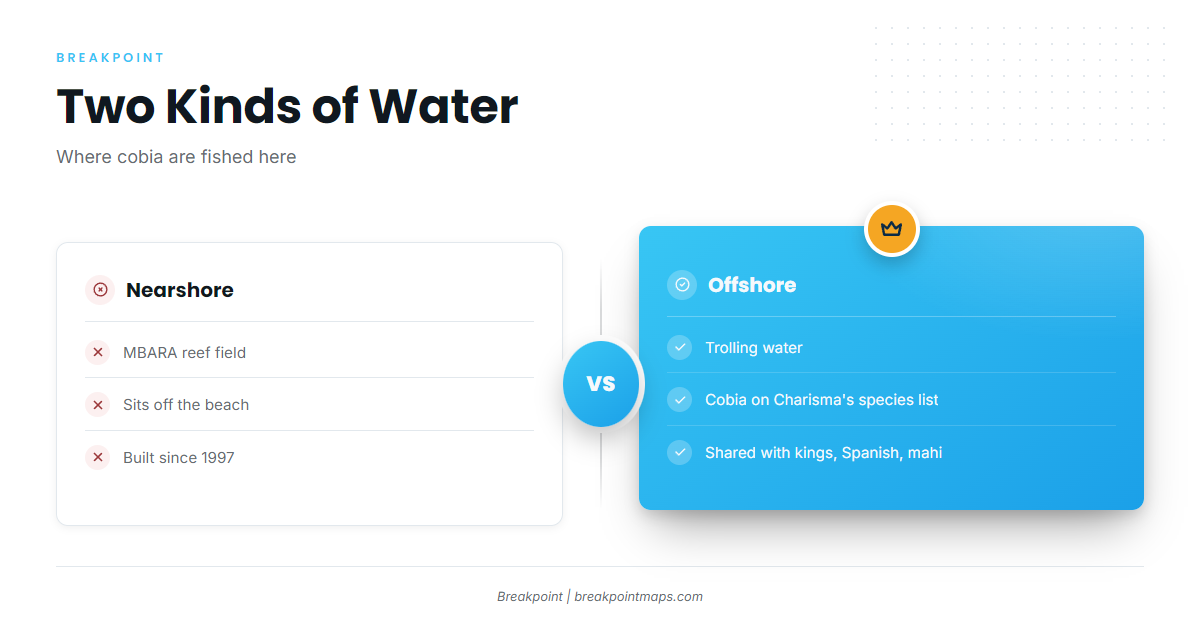Screen dimensions: 1200x630
Task: Click the Where cobia are fished here subtitle
Action: point(176,157)
